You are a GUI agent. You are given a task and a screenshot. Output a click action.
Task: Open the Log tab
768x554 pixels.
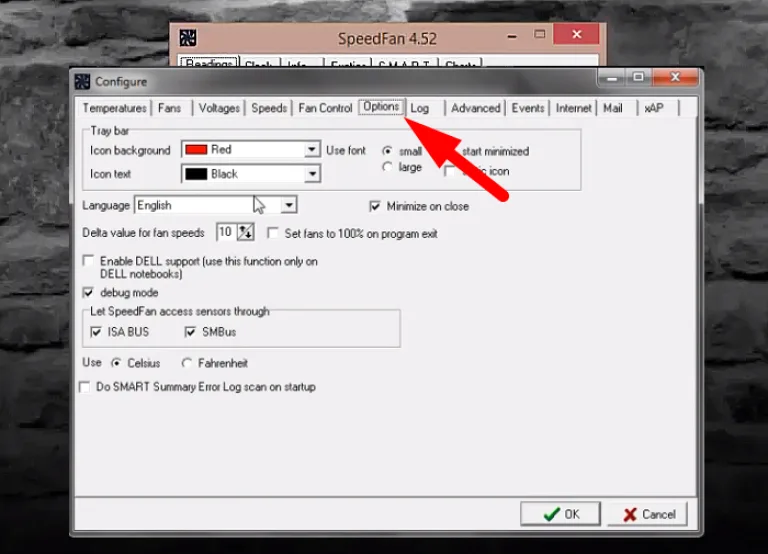(420, 108)
